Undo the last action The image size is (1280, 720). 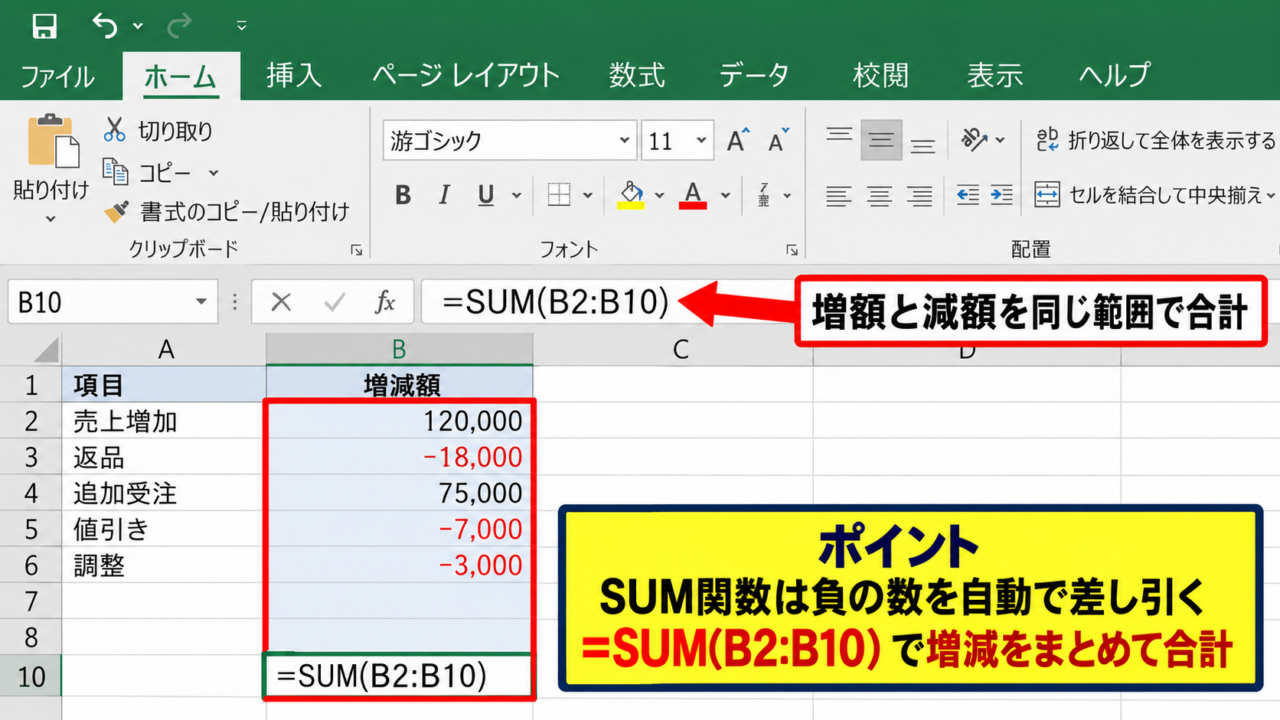tap(104, 25)
